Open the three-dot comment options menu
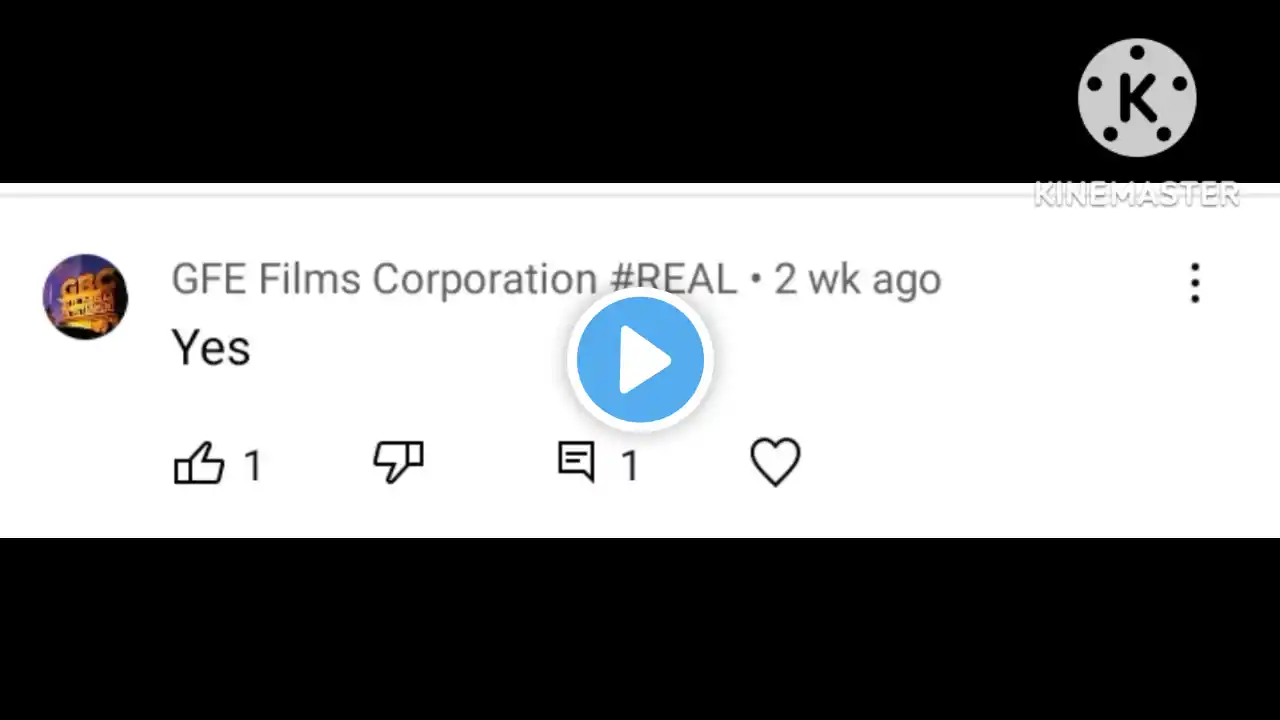 click(x=1195, y=283)
